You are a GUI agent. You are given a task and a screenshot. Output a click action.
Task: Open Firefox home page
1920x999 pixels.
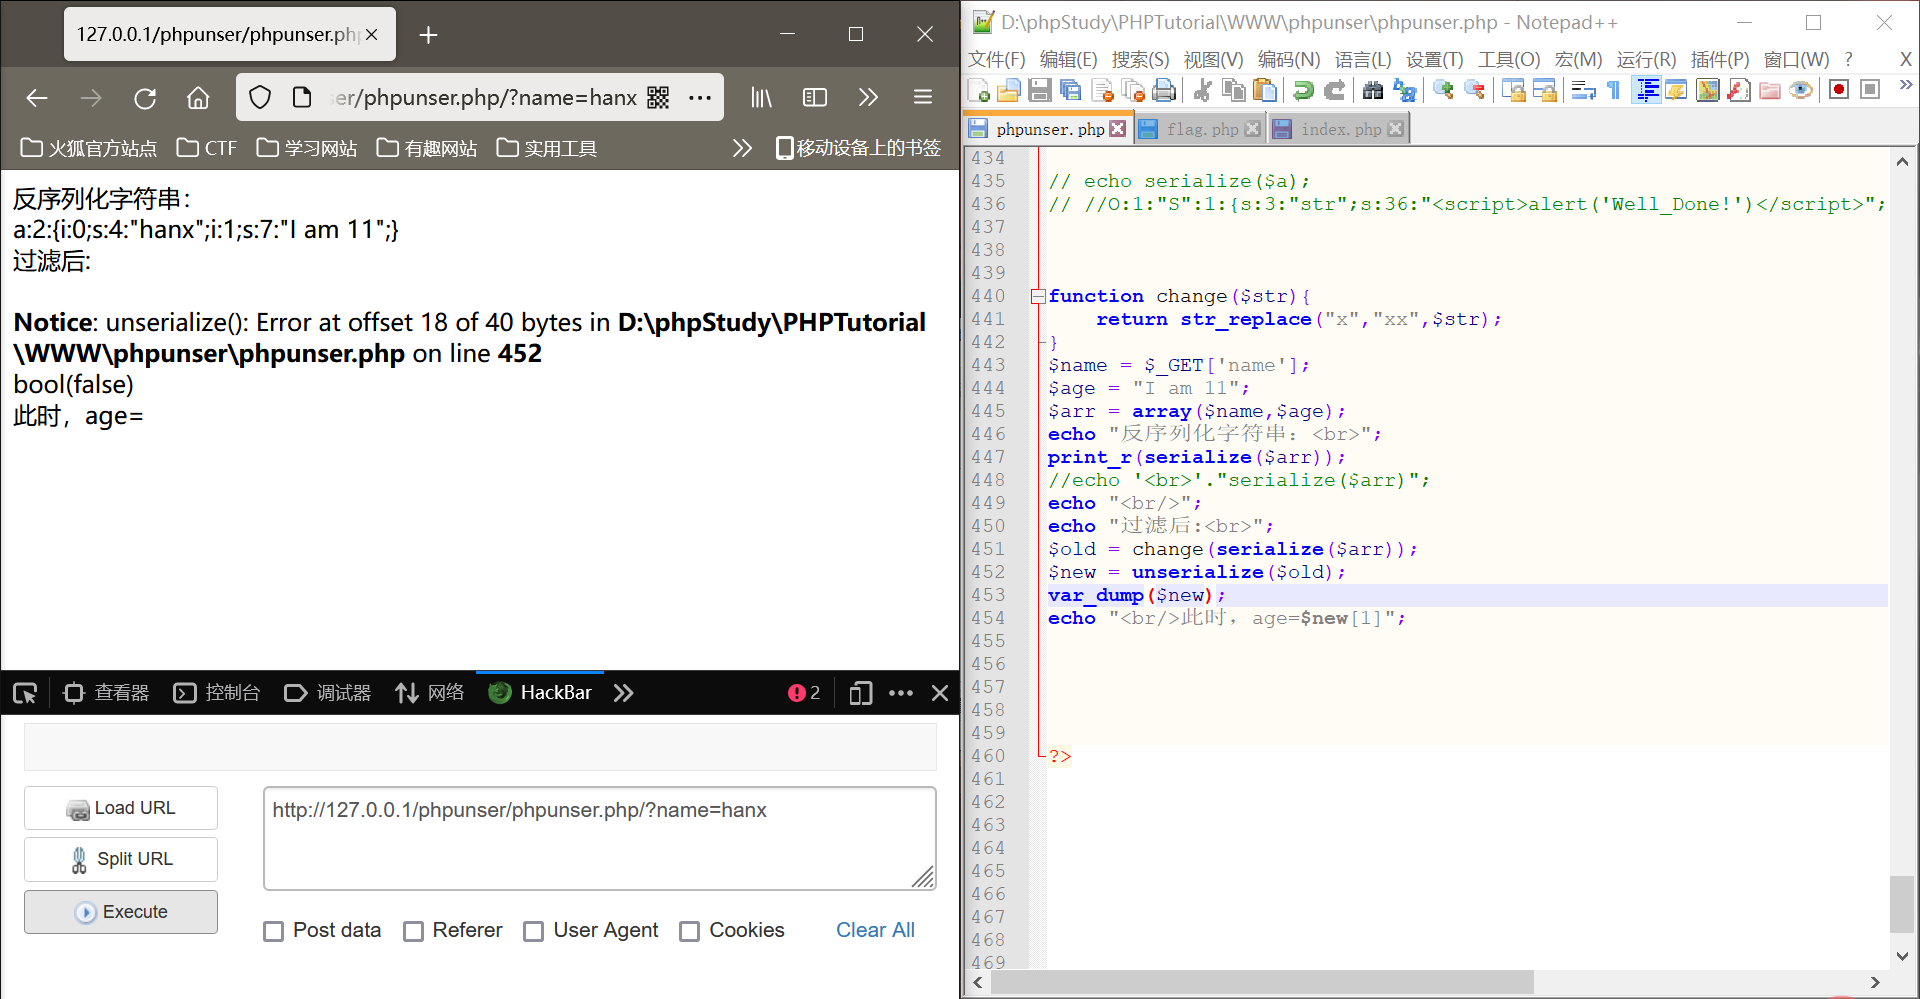pyautogui.click(x=198, y=98)
